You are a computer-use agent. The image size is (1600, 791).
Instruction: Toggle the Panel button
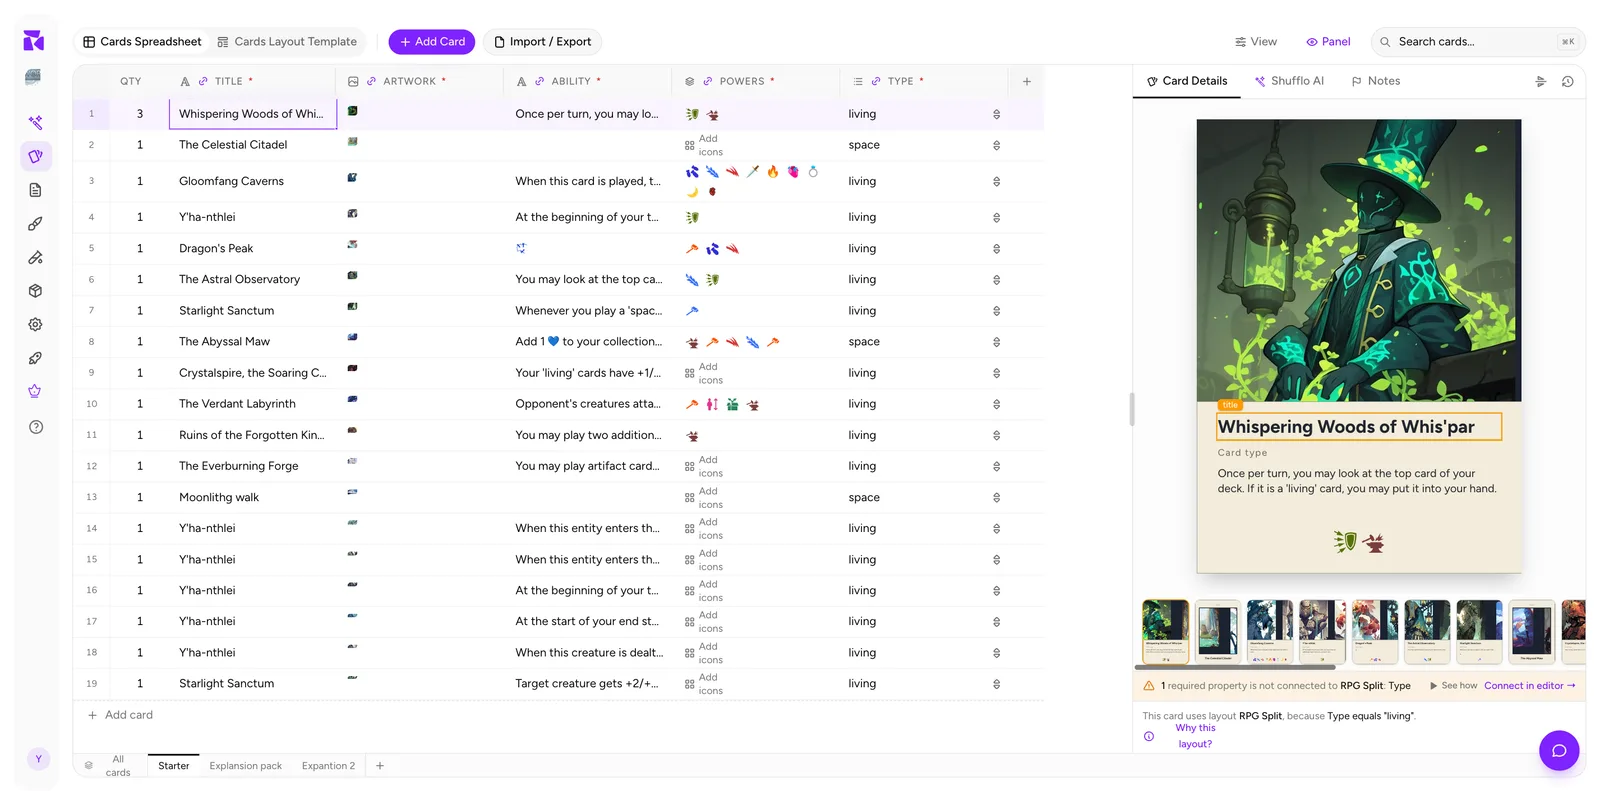[x=1328, y=42]
